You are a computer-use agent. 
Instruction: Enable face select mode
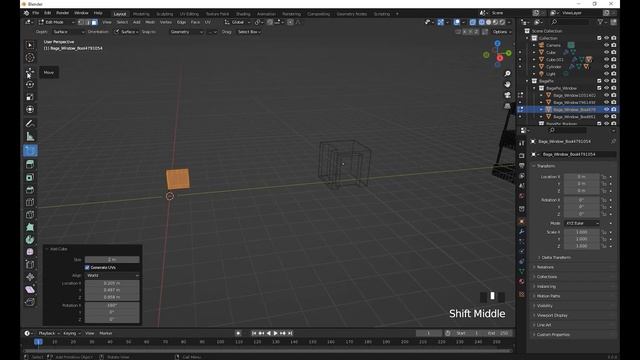pyautogui.click(x=94, y=22)
